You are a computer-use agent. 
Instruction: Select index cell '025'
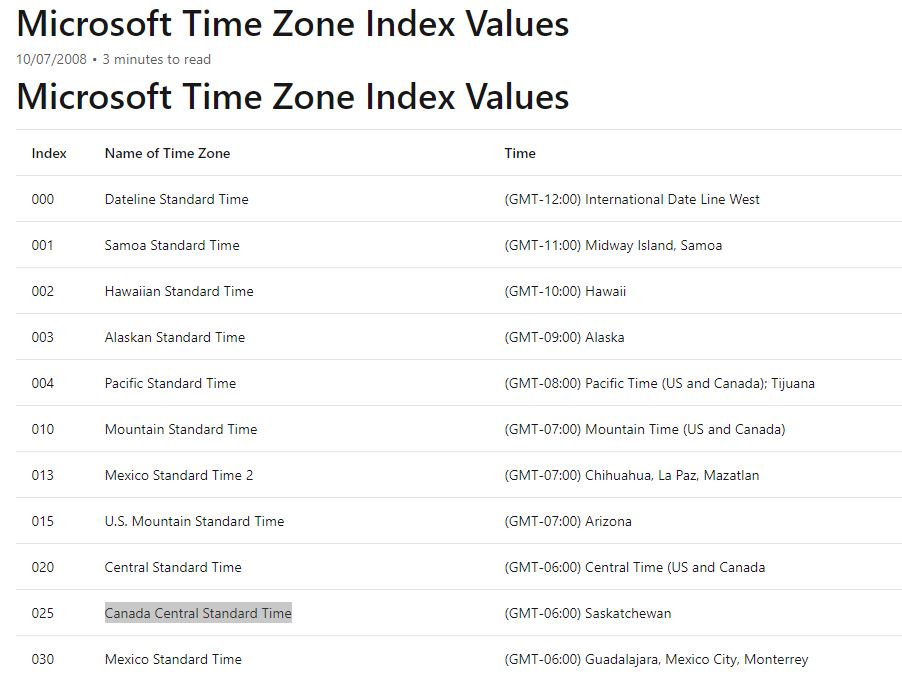43,613
